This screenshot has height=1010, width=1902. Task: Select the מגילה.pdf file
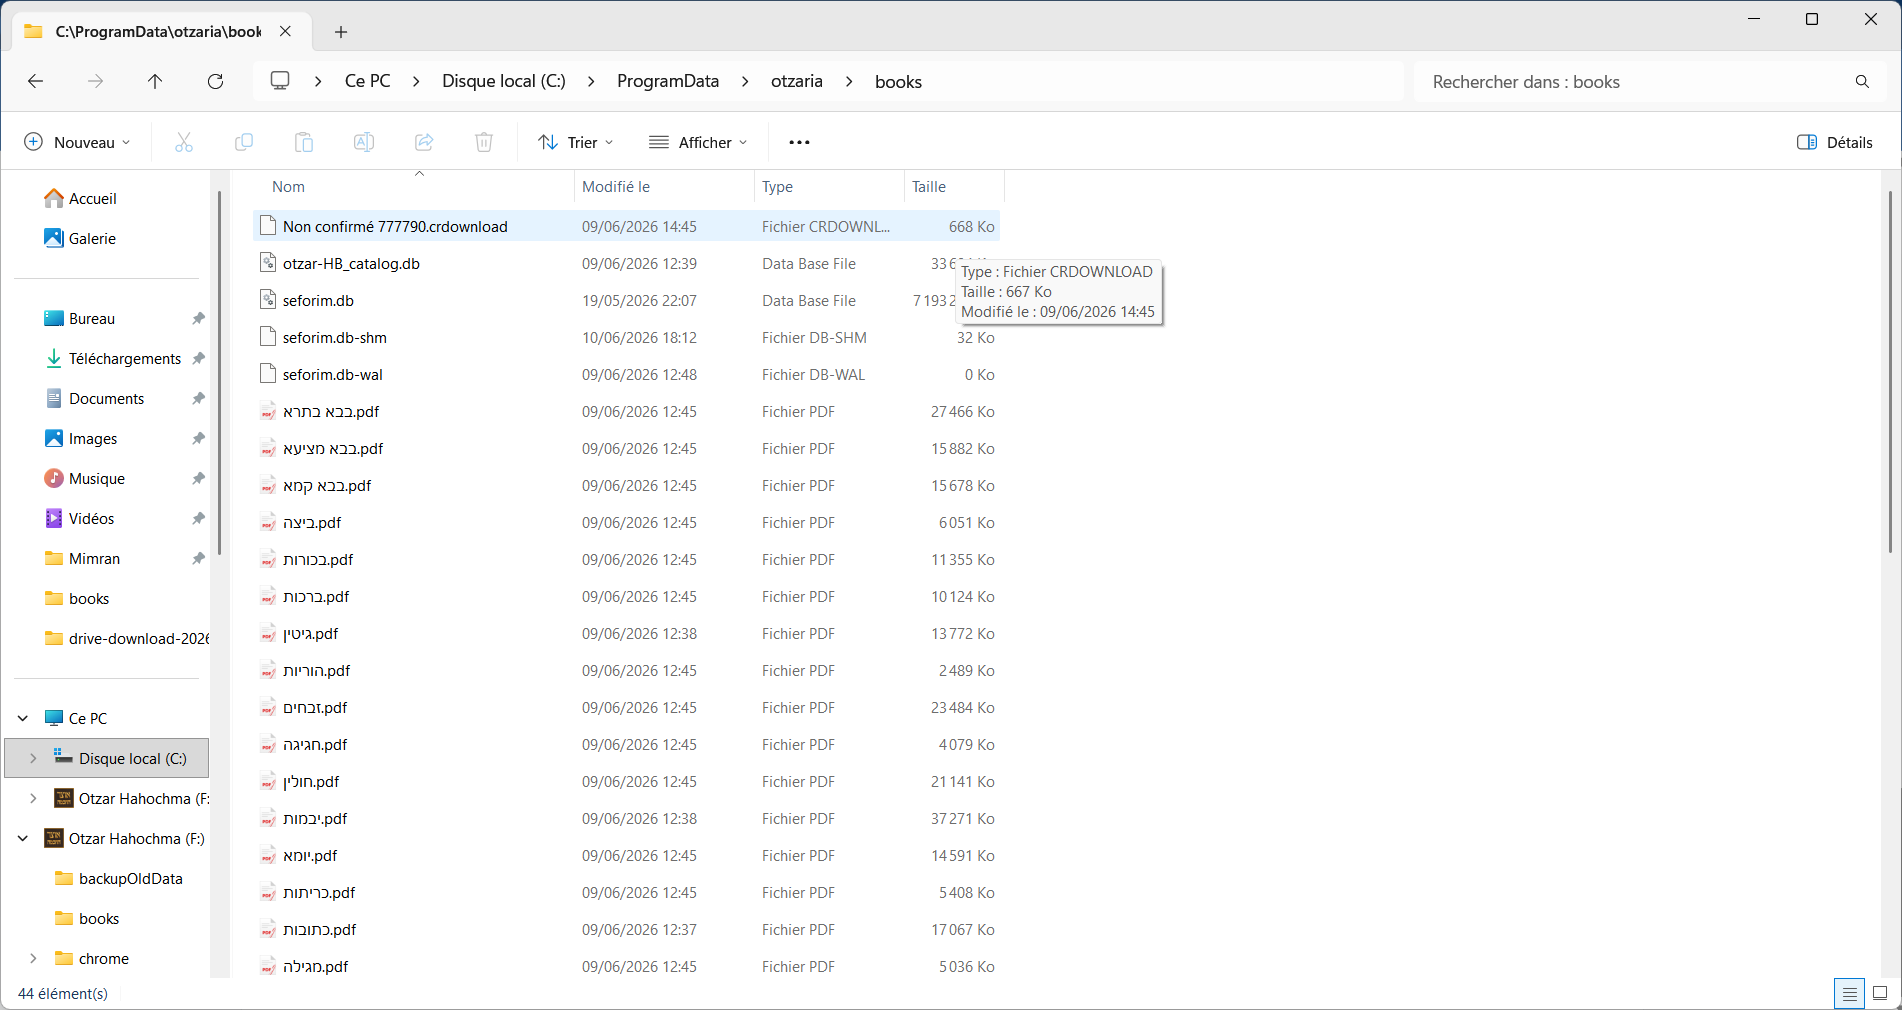pyautogui.click(x=627, y=967)
